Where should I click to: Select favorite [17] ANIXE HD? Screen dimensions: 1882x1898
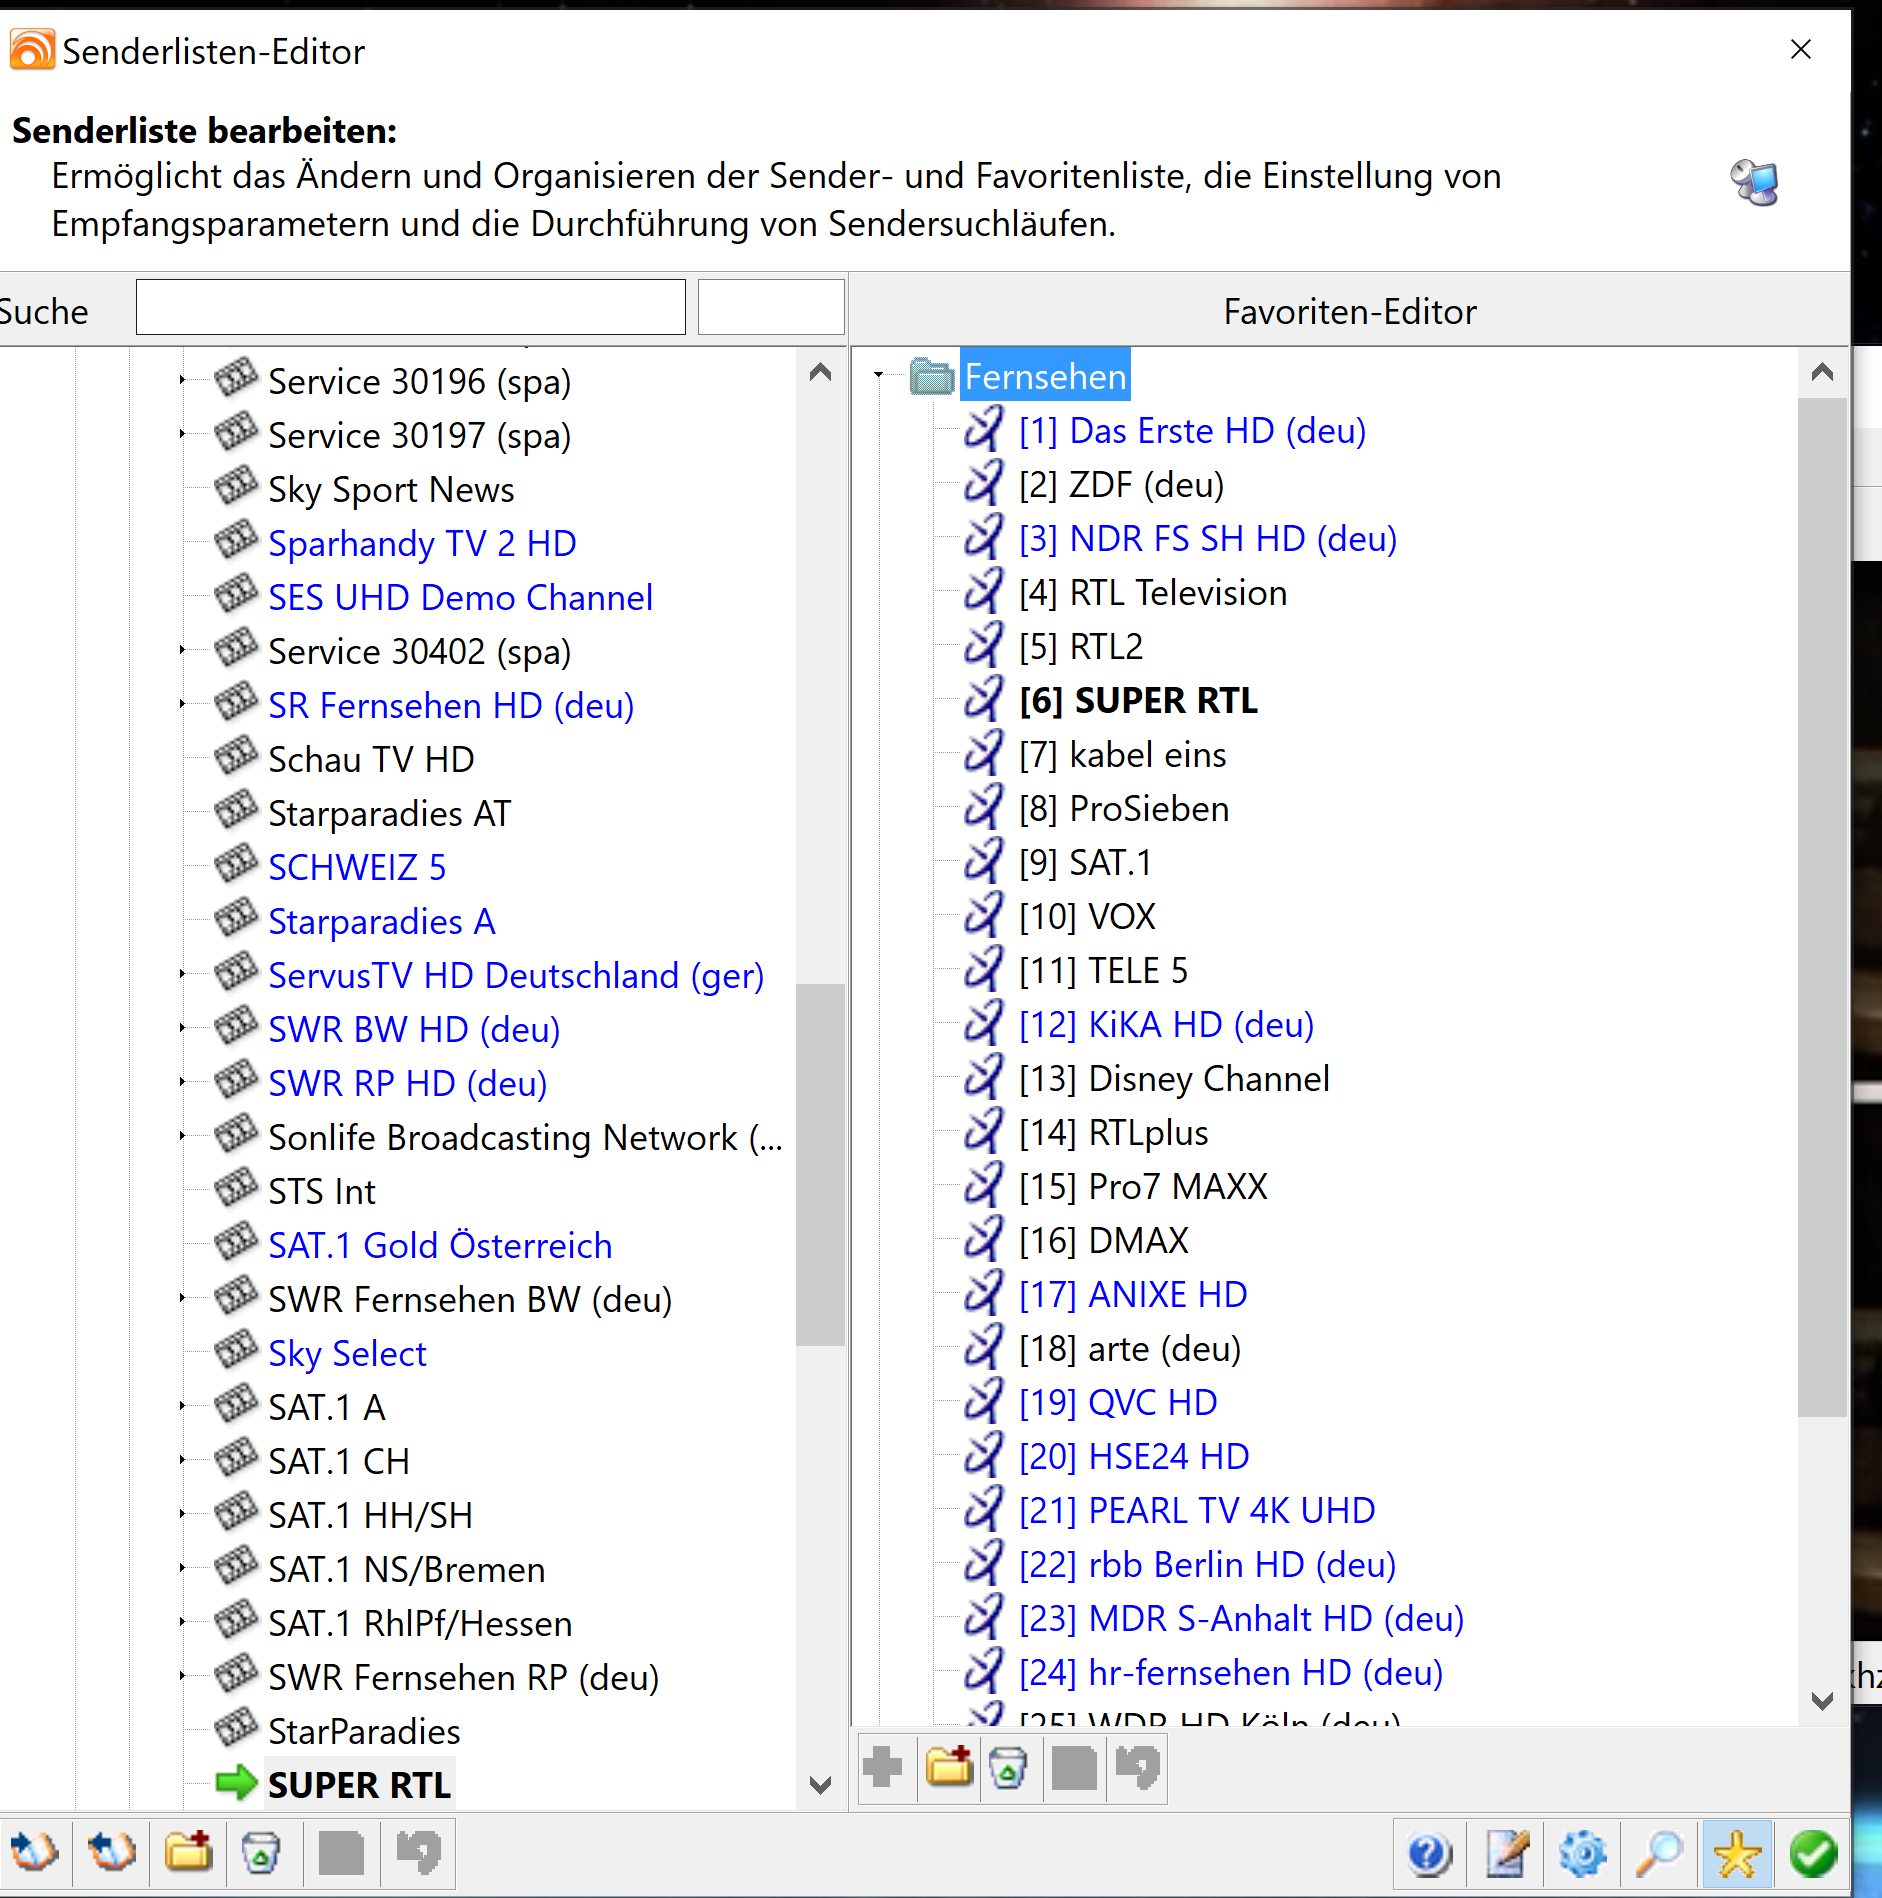click(x=1132, y=1295)
